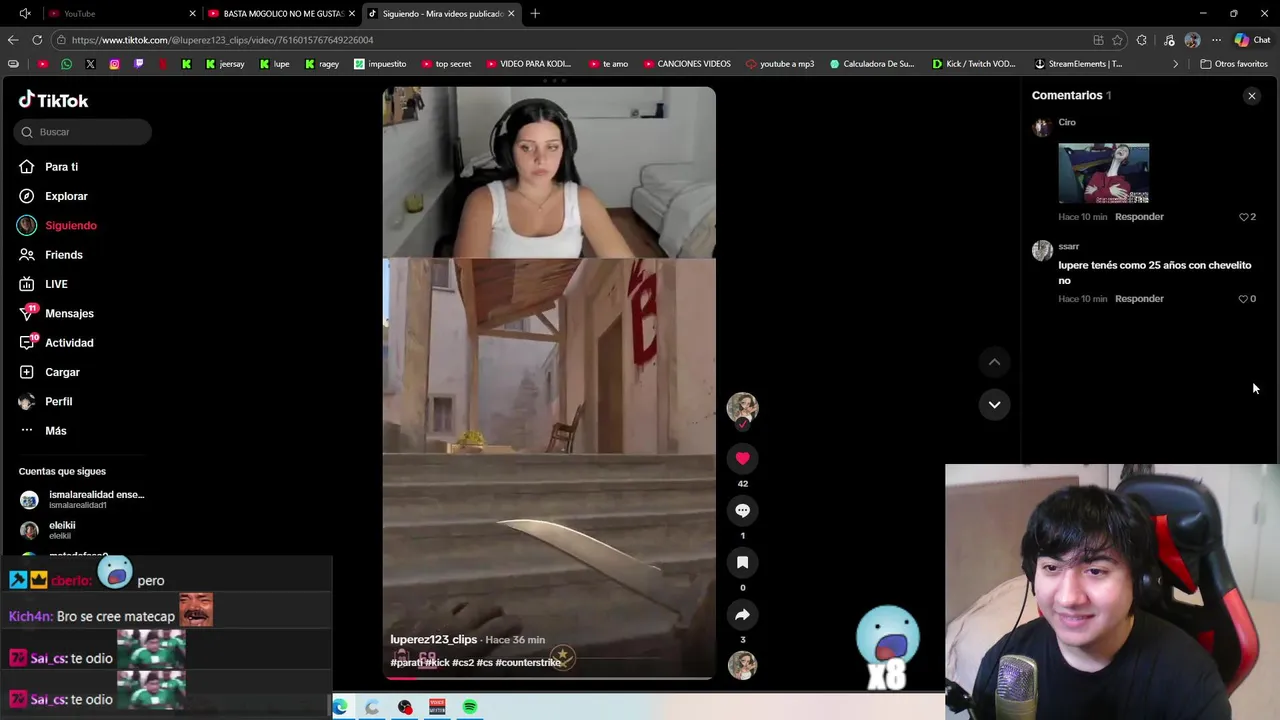Screen dimensions: 1280x720
Task: Bookmark the video with the save icon
Action: pos(742,562)
